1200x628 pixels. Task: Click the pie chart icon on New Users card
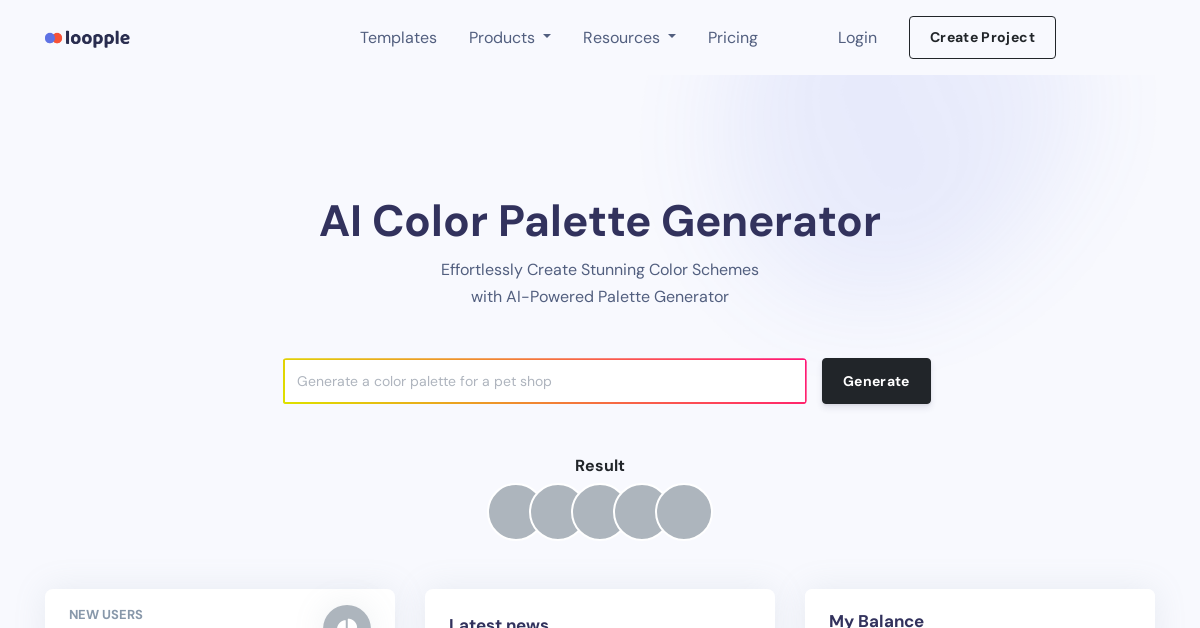(x=347, y=625)
